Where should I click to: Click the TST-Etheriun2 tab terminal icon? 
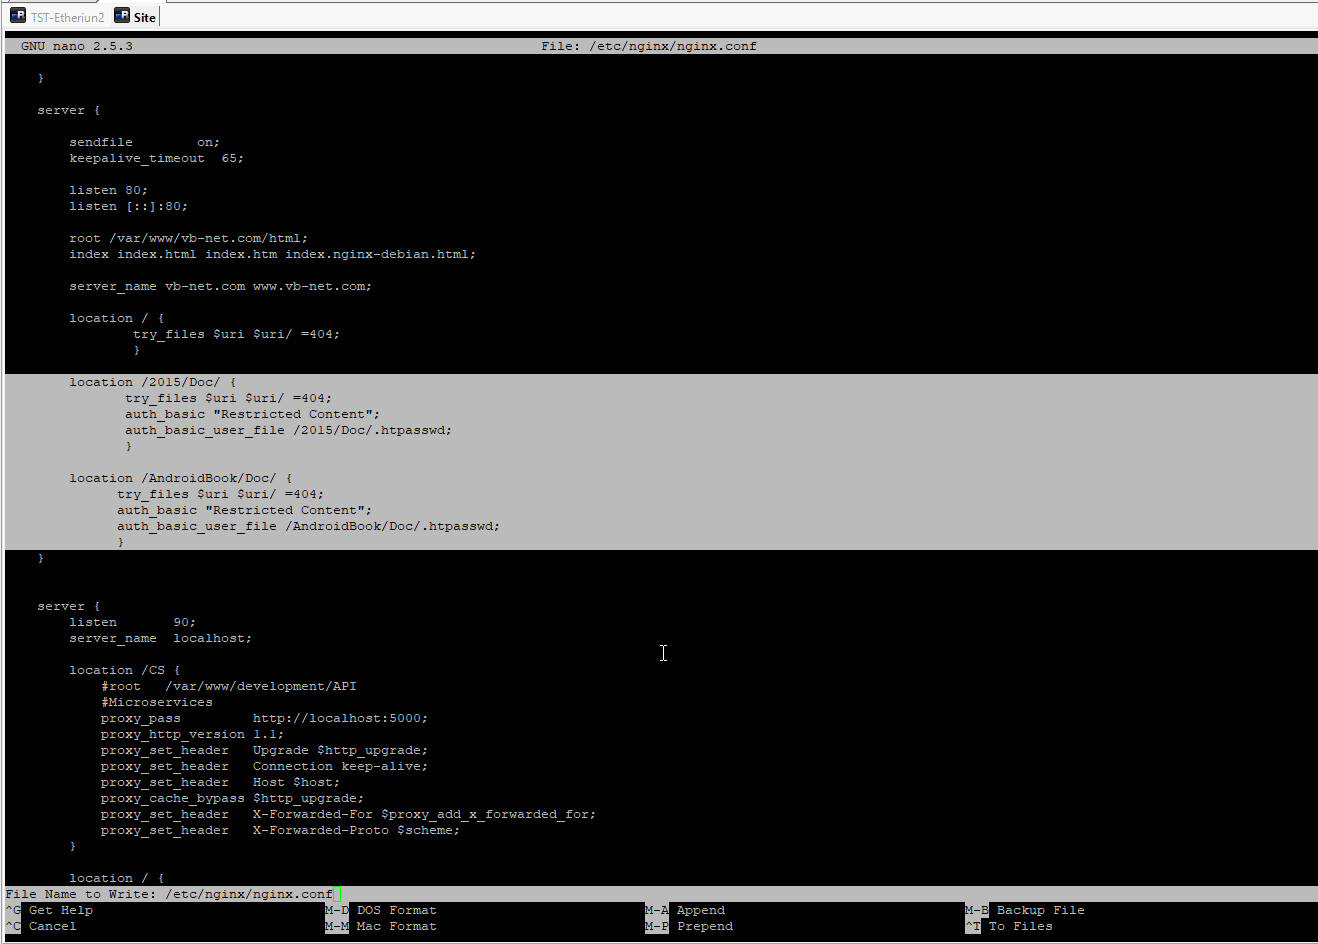pyautogui.click(x=18, y=16)
